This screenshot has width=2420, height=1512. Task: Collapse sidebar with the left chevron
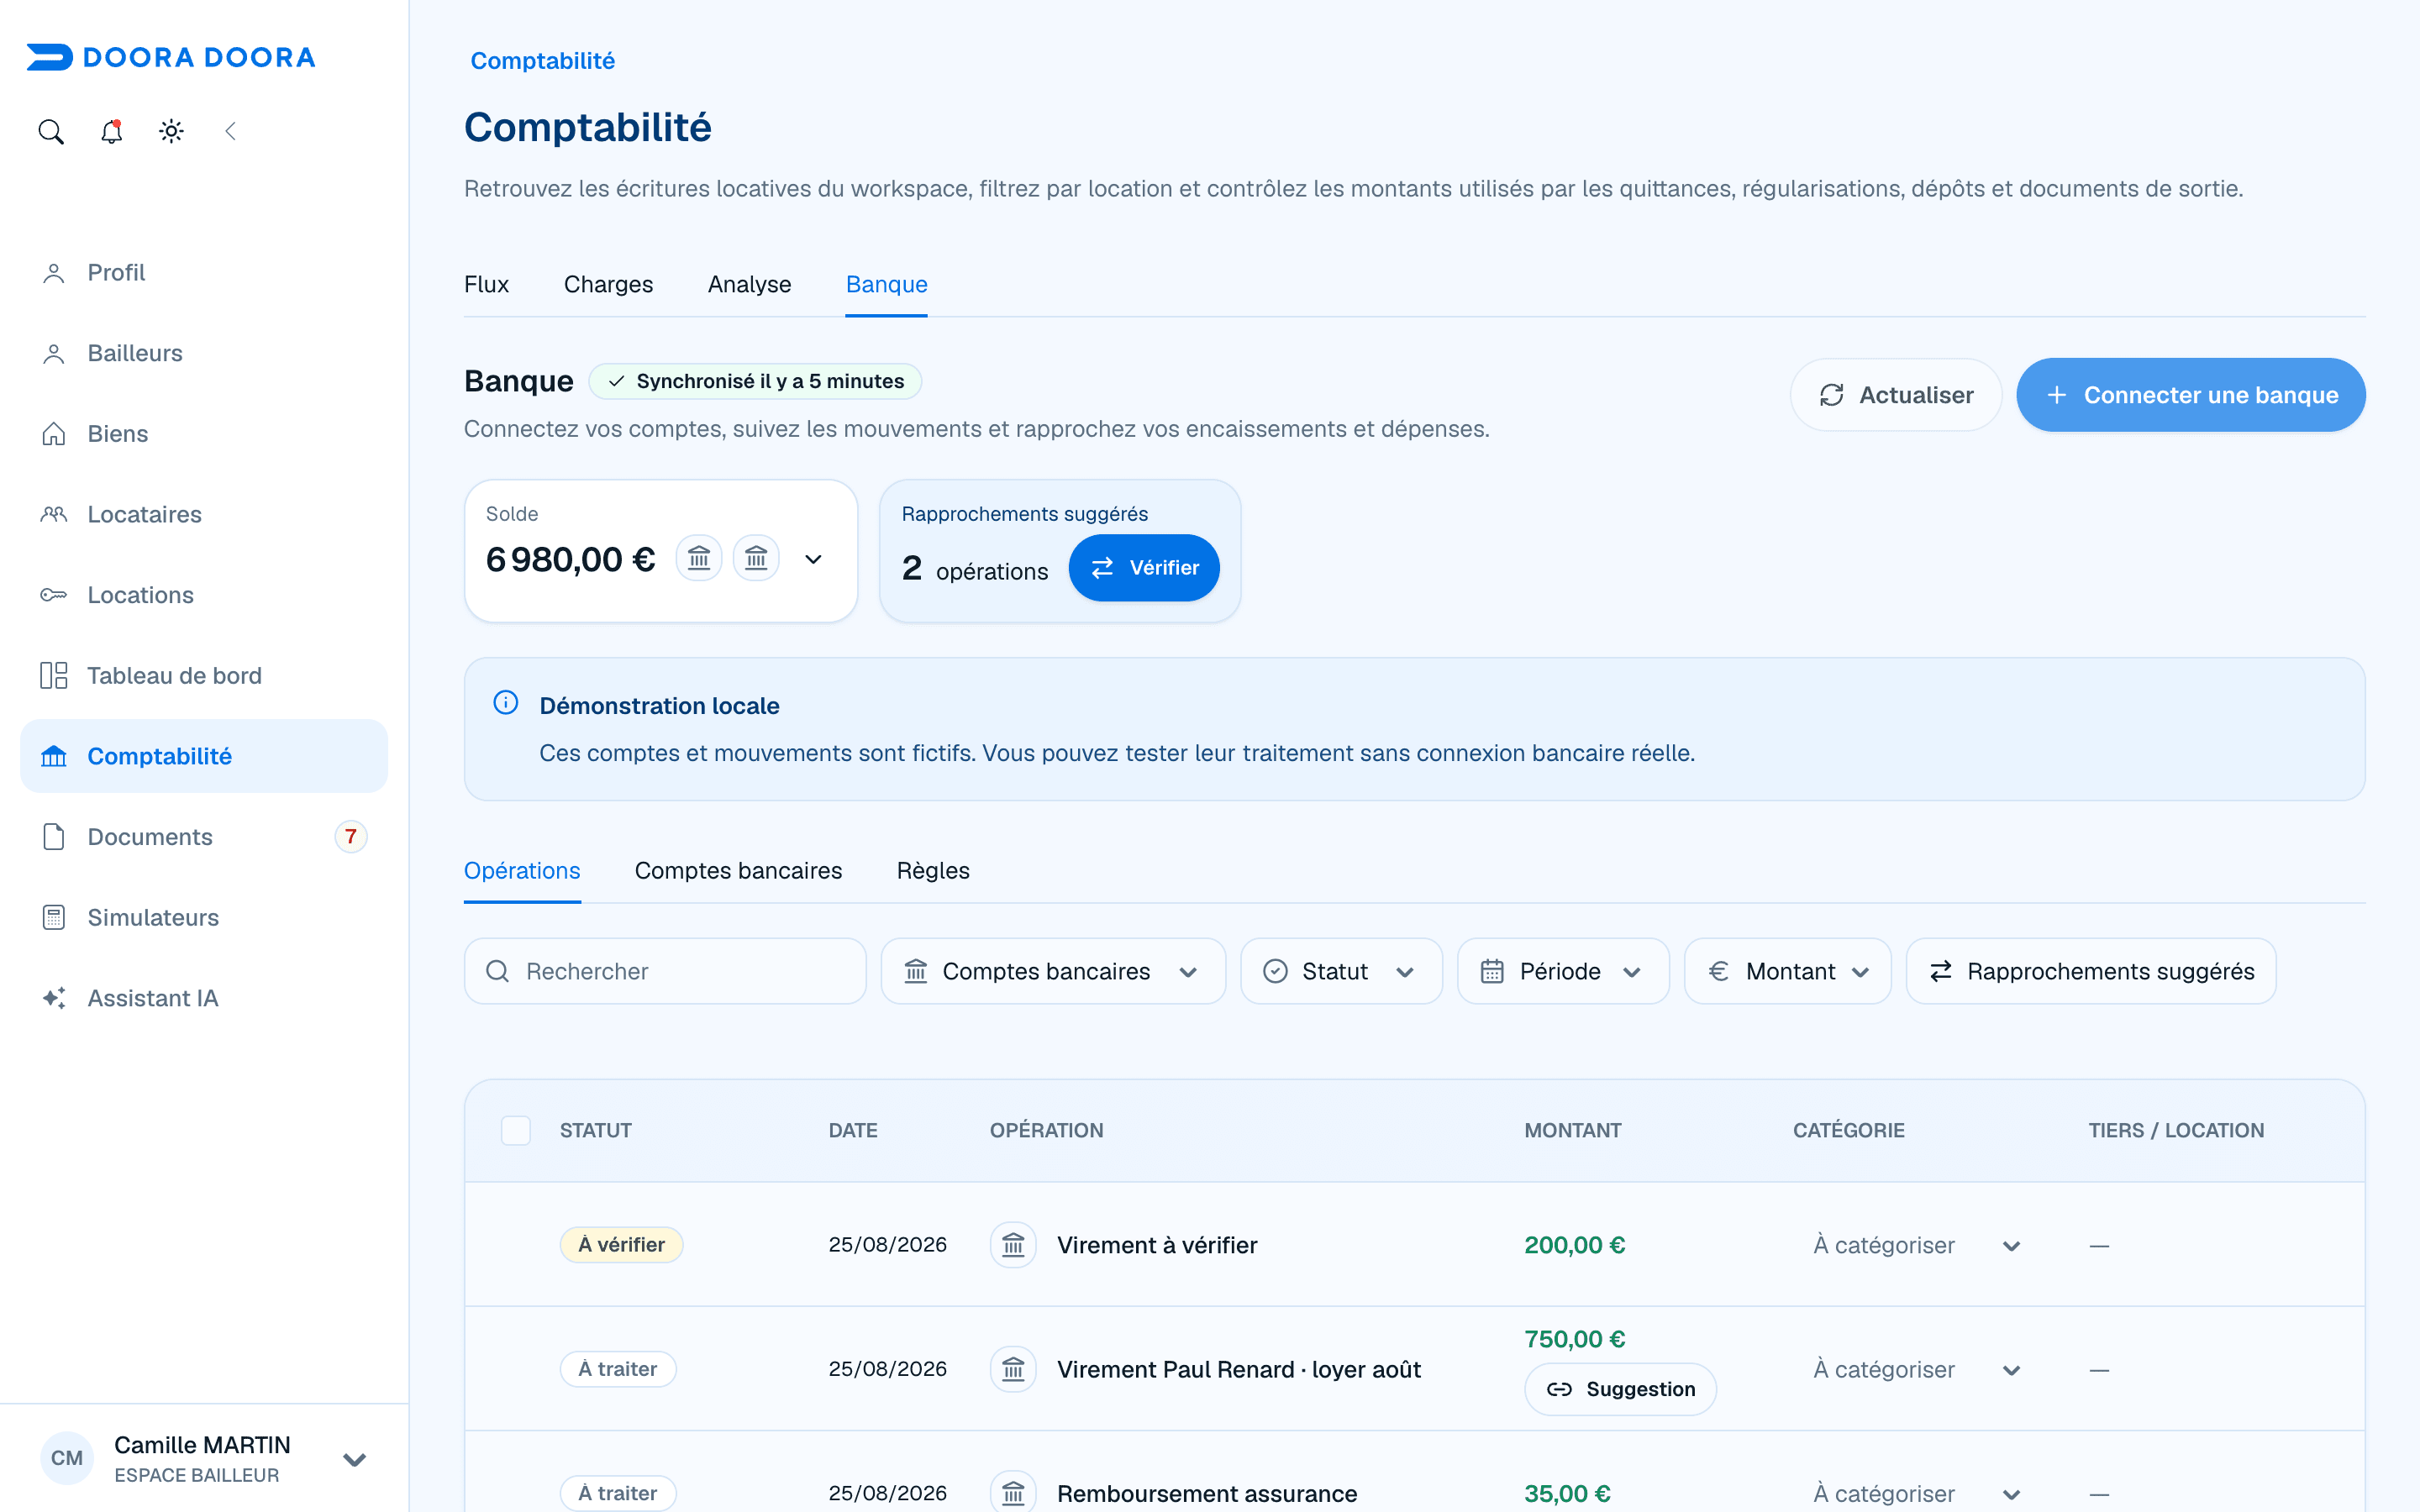click(x=231, y=132)
